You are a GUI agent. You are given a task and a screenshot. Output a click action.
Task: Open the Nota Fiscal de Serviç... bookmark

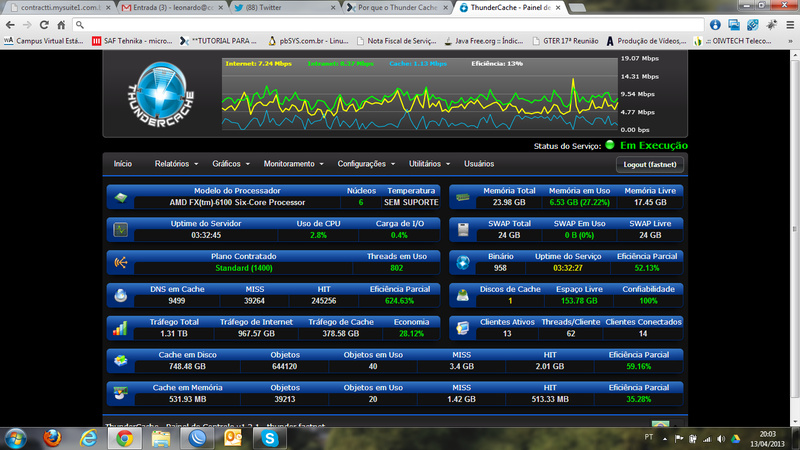click(x=396, y=41)
